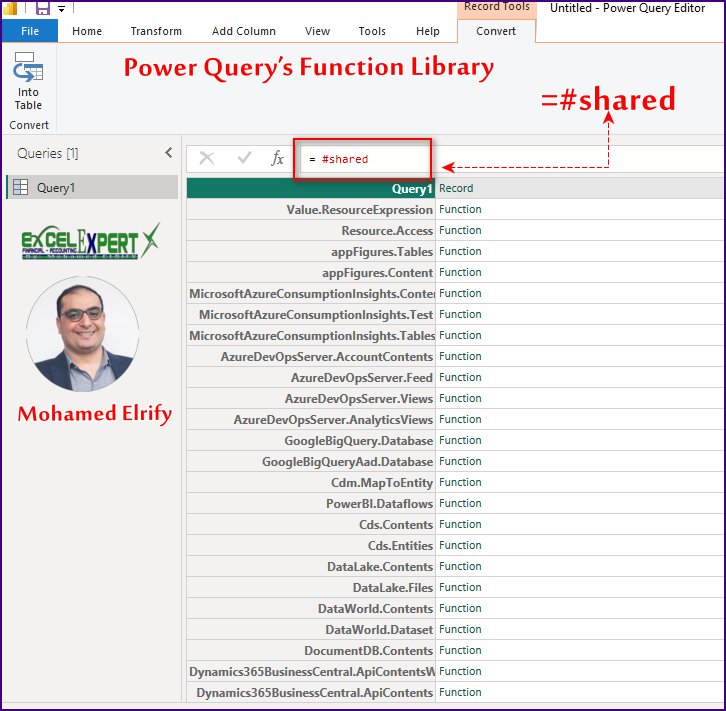Click the Function link for MicrosoftAzureConsumptionInsights.Test

point(460,314)
